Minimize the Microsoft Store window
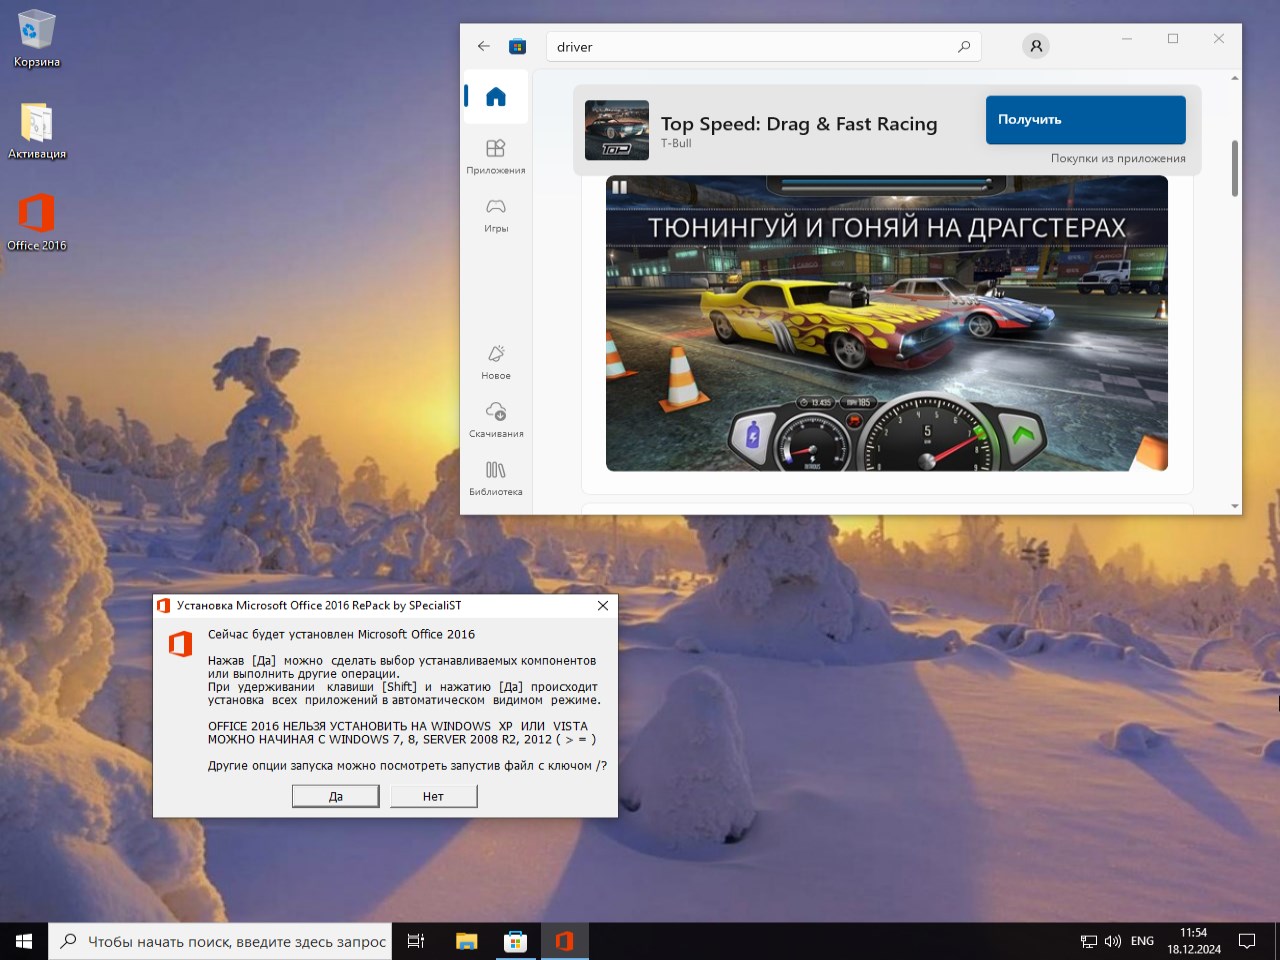The image size is (1280, 960). click(x=1127, y=39)
